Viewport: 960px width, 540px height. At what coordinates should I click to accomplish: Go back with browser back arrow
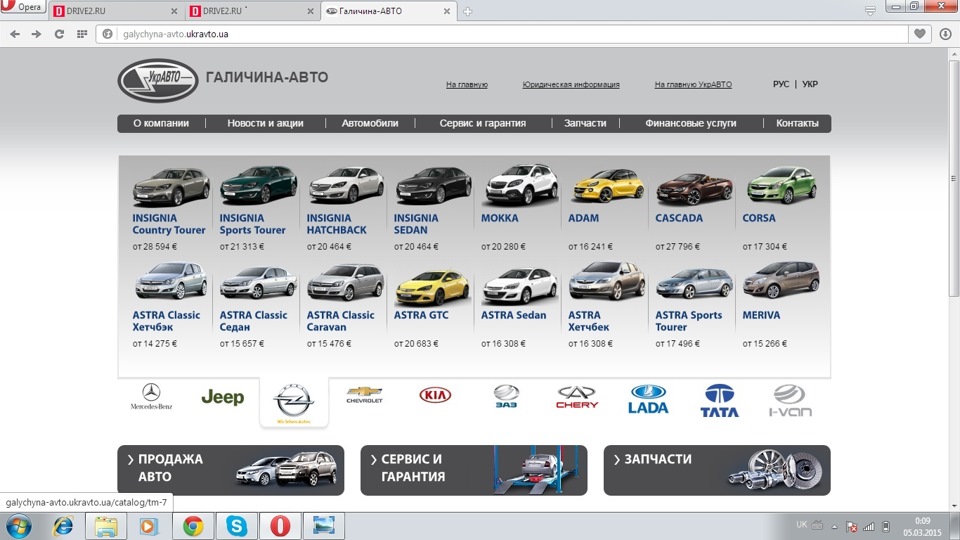click(15, 34)
